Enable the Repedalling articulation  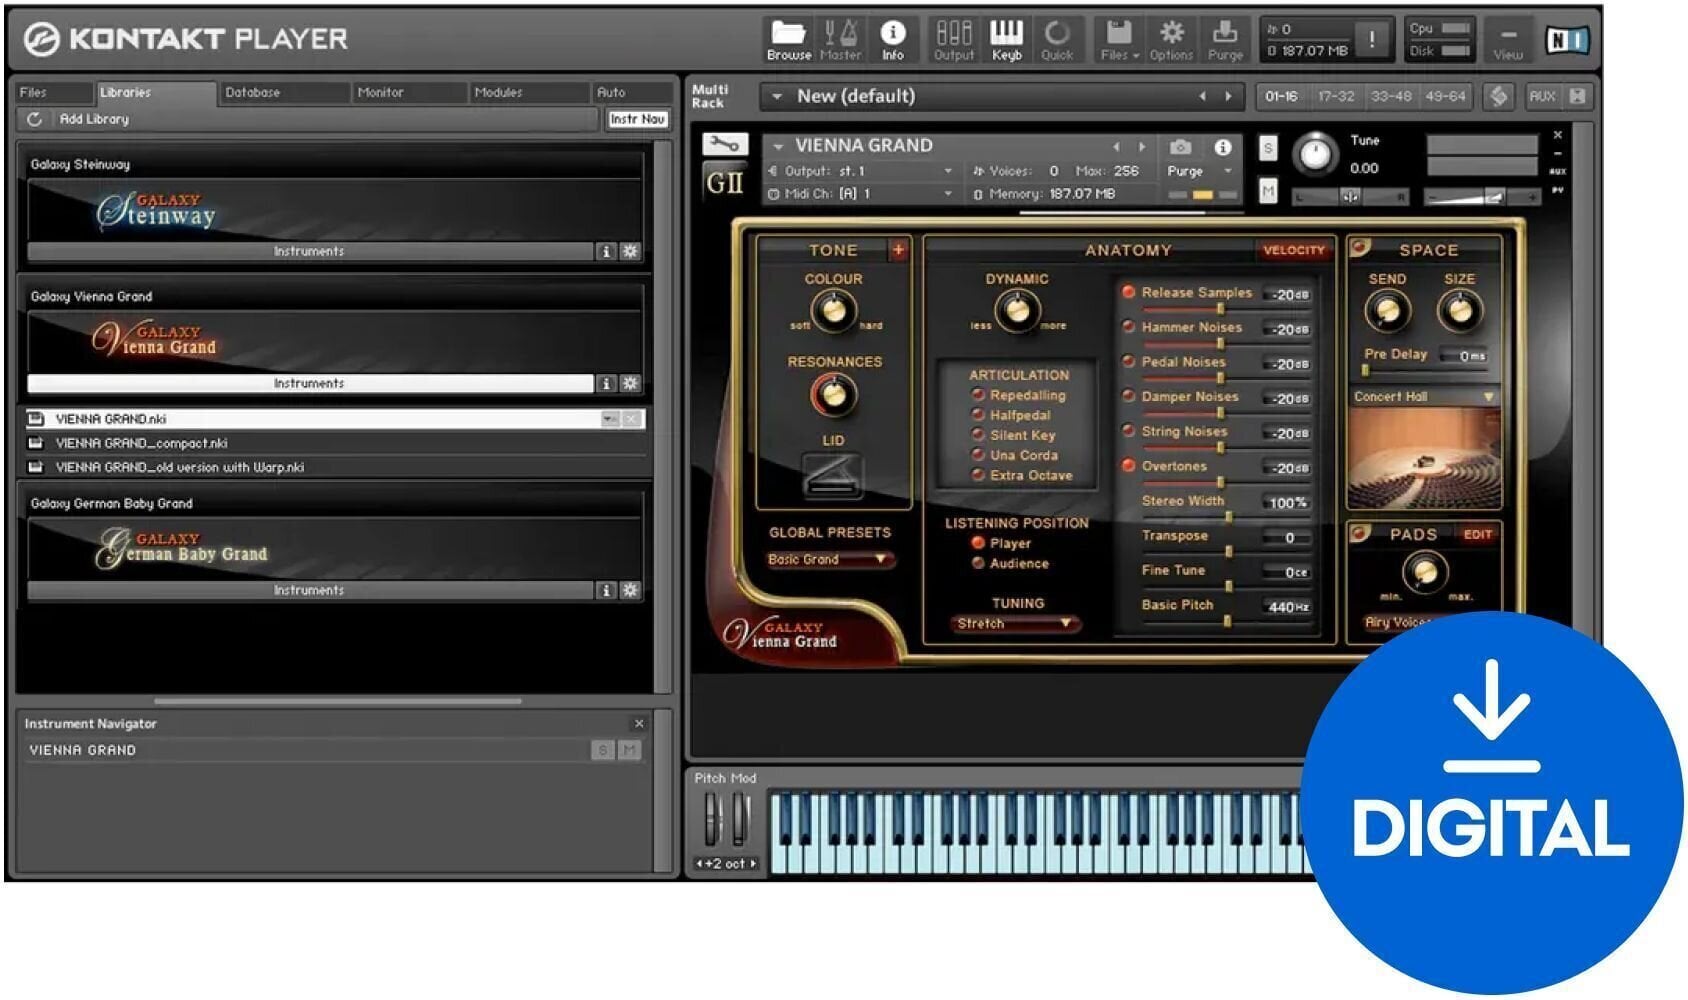tap(979, 395)
